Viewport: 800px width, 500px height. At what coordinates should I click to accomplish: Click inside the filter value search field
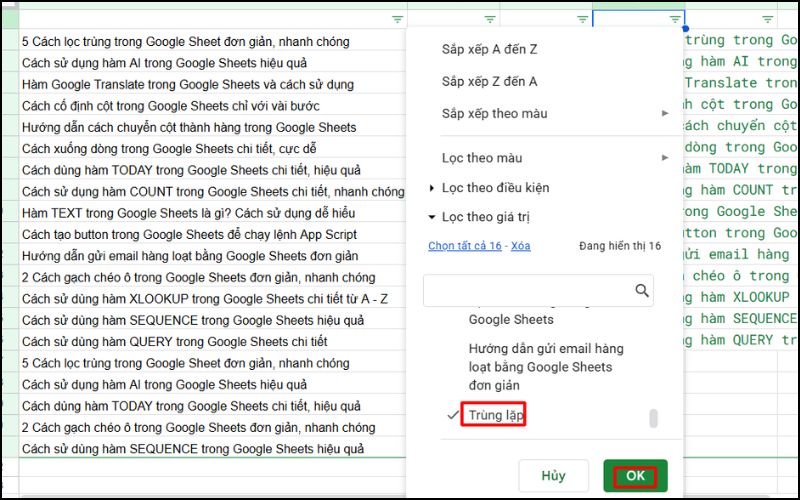(x=526, y=291)
